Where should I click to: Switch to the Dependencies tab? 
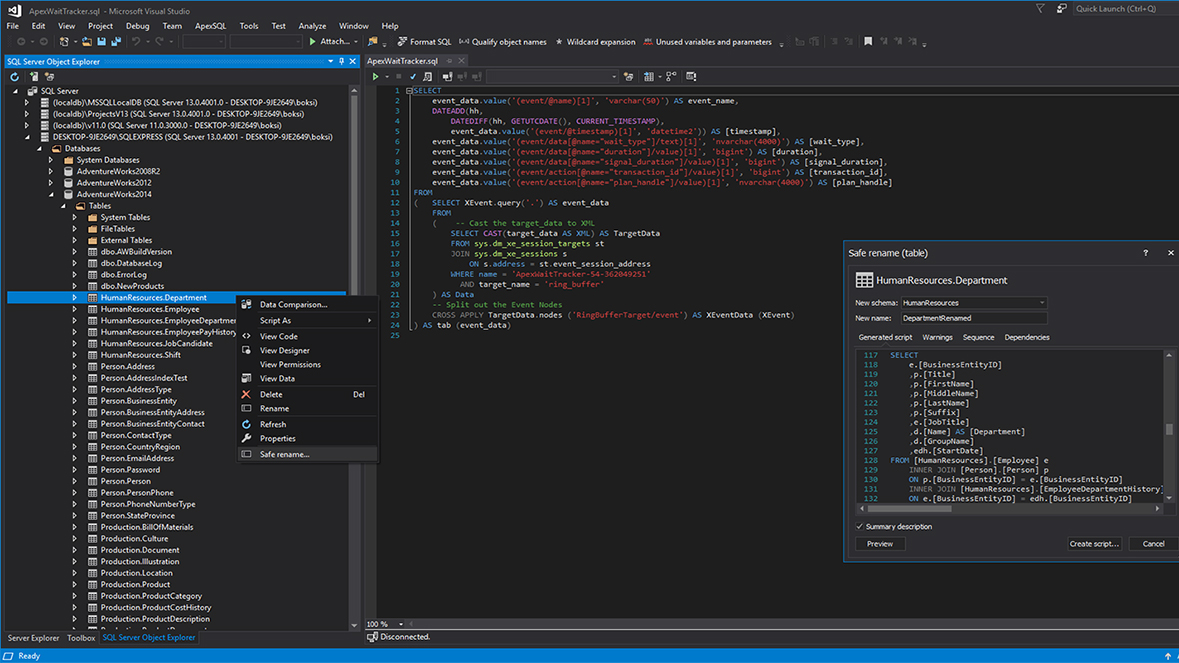(1026, 337)
